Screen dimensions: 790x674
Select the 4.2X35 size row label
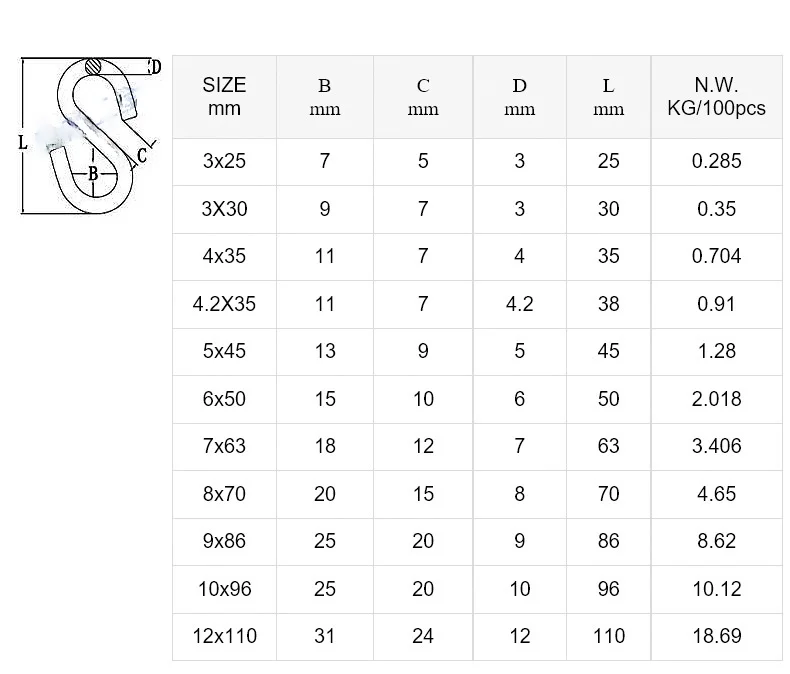pos(224,304)
